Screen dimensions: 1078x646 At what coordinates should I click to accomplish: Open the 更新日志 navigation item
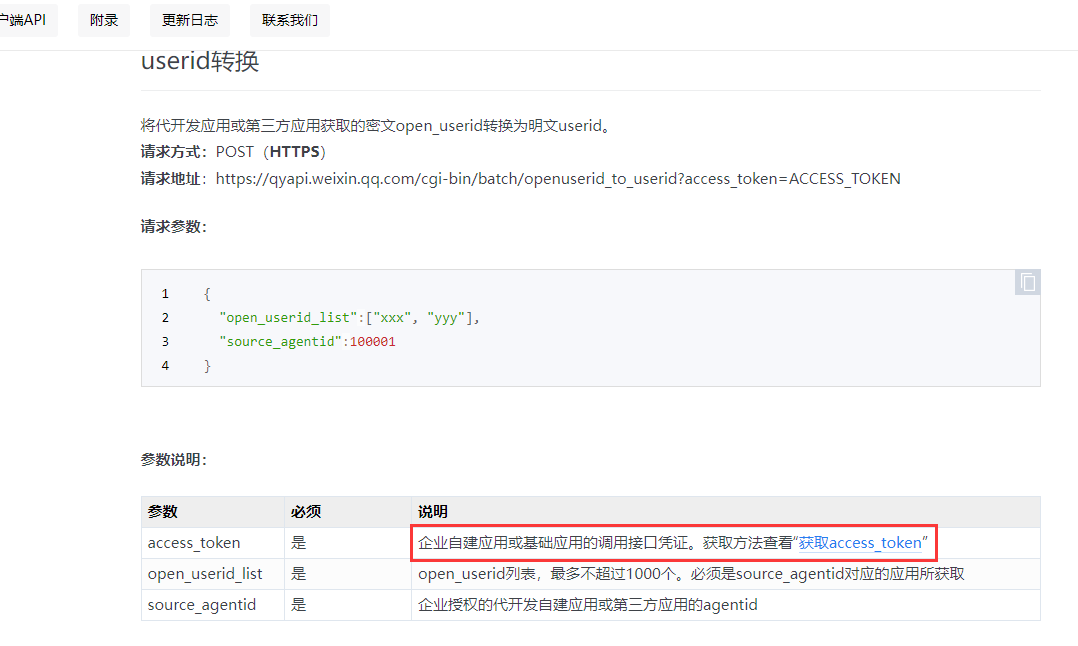click(190, 20)
